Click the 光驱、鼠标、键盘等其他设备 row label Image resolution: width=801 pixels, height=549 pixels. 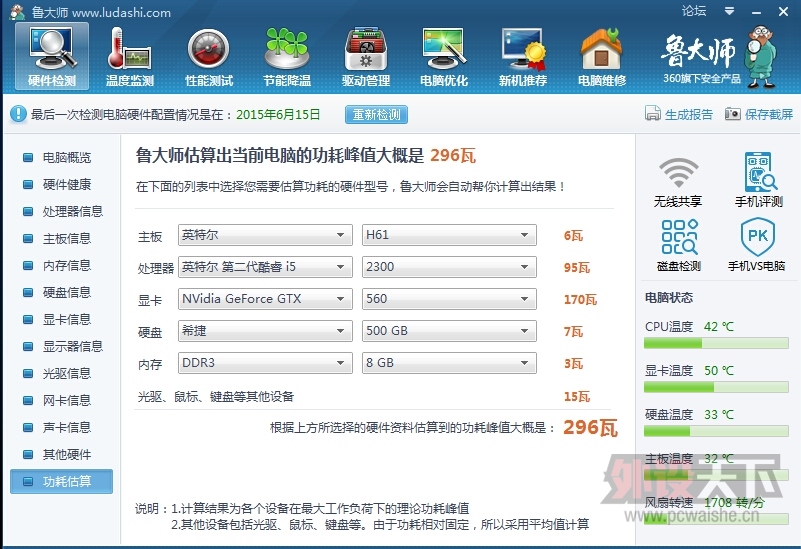coord(216,396)
